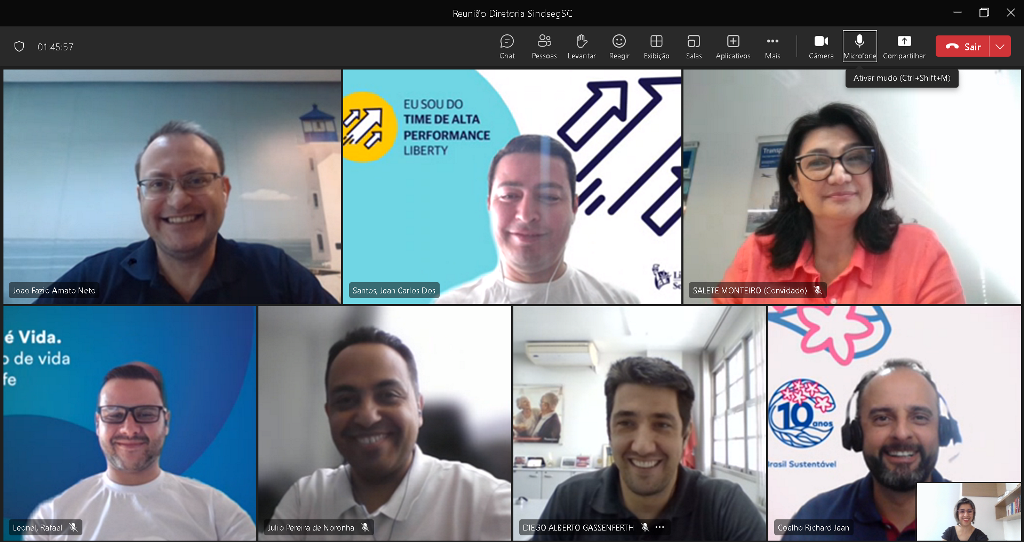The width and height of the screenshot is (1024, 542).
Task: Open the Reagir reactions icon
Action: coord(619,45)
